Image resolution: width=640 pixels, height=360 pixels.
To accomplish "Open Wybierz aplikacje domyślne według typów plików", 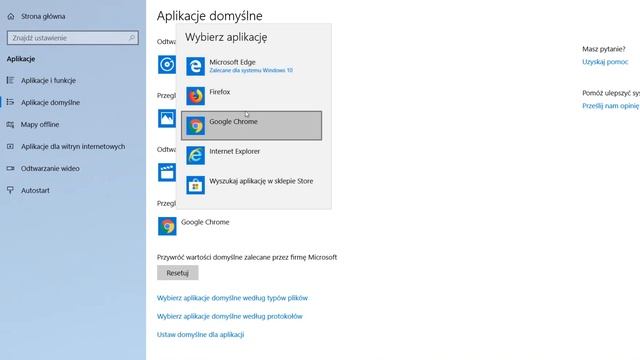I will tap(232, 298).
